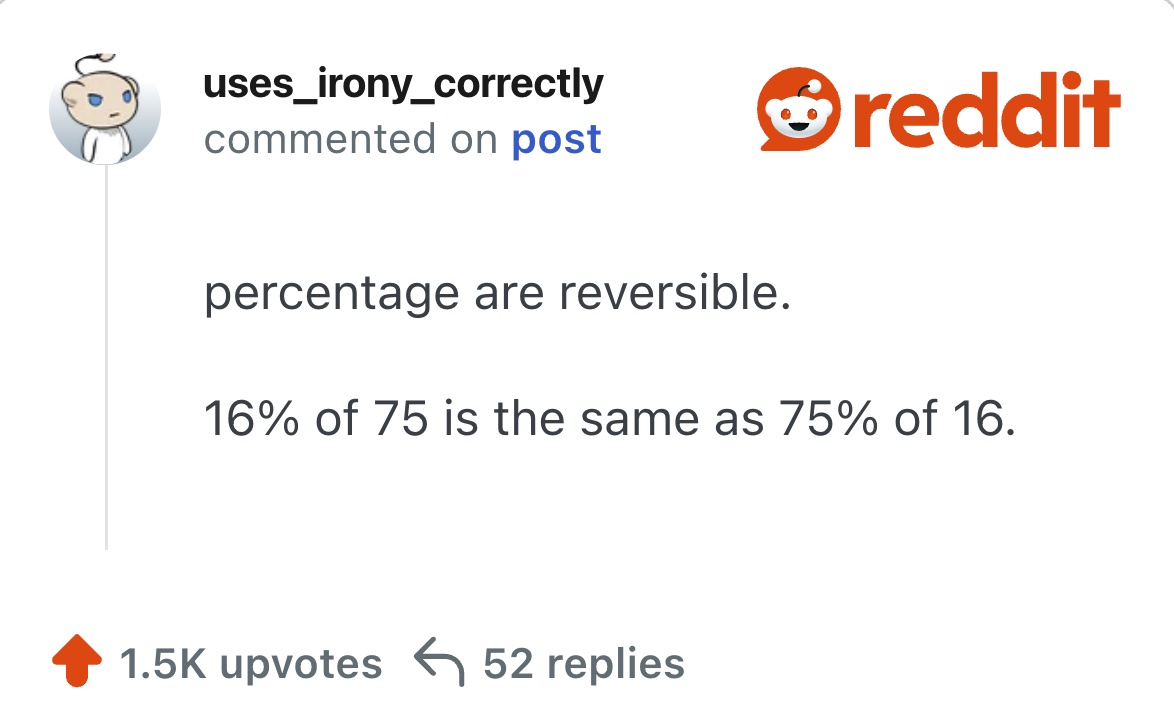
Task: Follow the blue "post" link
Action: point(556,140)
